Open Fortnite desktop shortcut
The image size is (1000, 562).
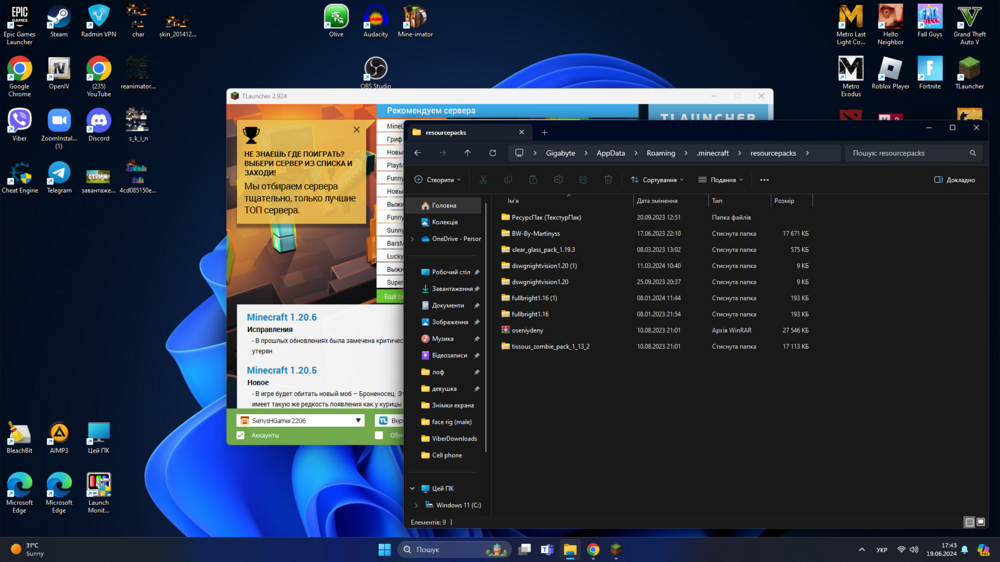(930, 73)
